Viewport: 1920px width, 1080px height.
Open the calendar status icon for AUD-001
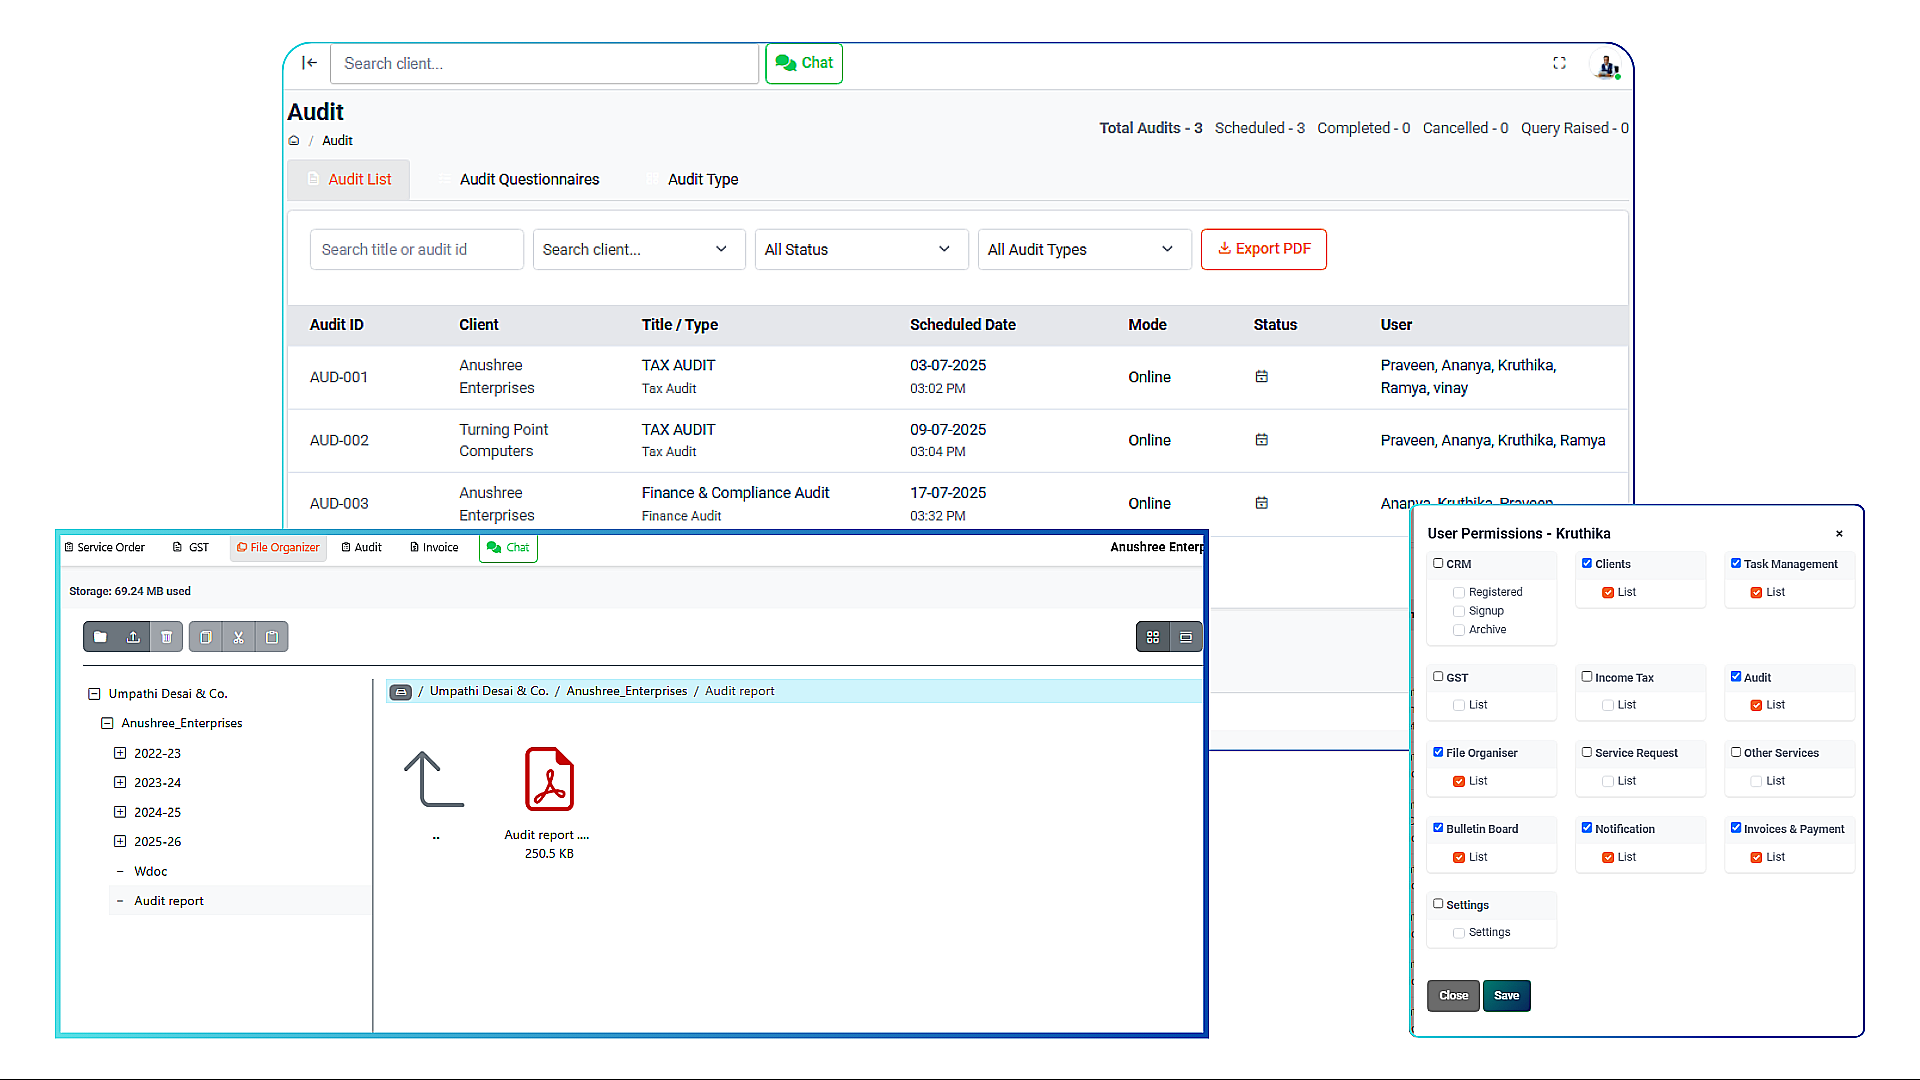[1261, 377]
